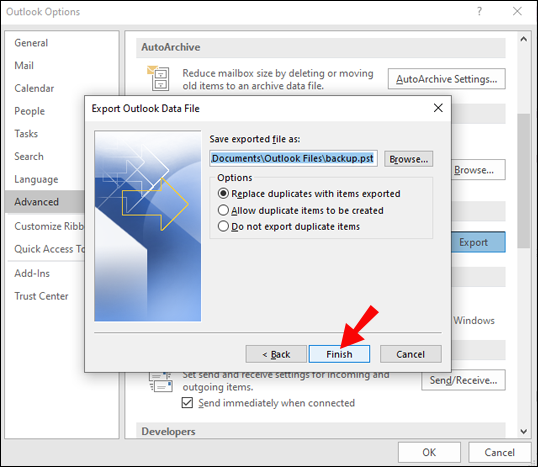Image resolution: width=538 pixels, height=467 pixels.
Task: Open AutoArchive Settings
Action: coord(446,79)
